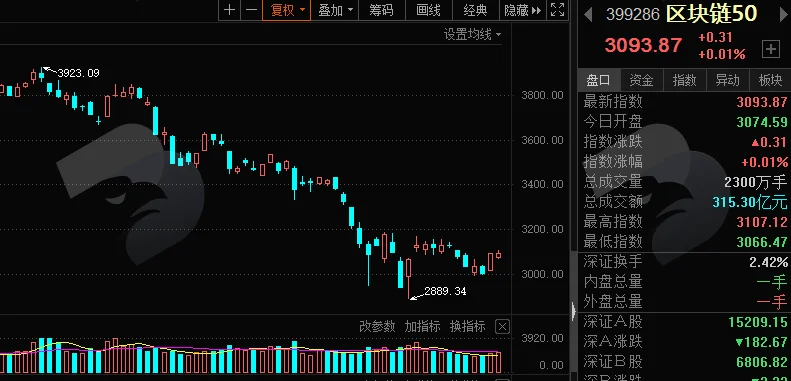Click the 改参数 link
The image size is (791, 381).
pos(377,326)
